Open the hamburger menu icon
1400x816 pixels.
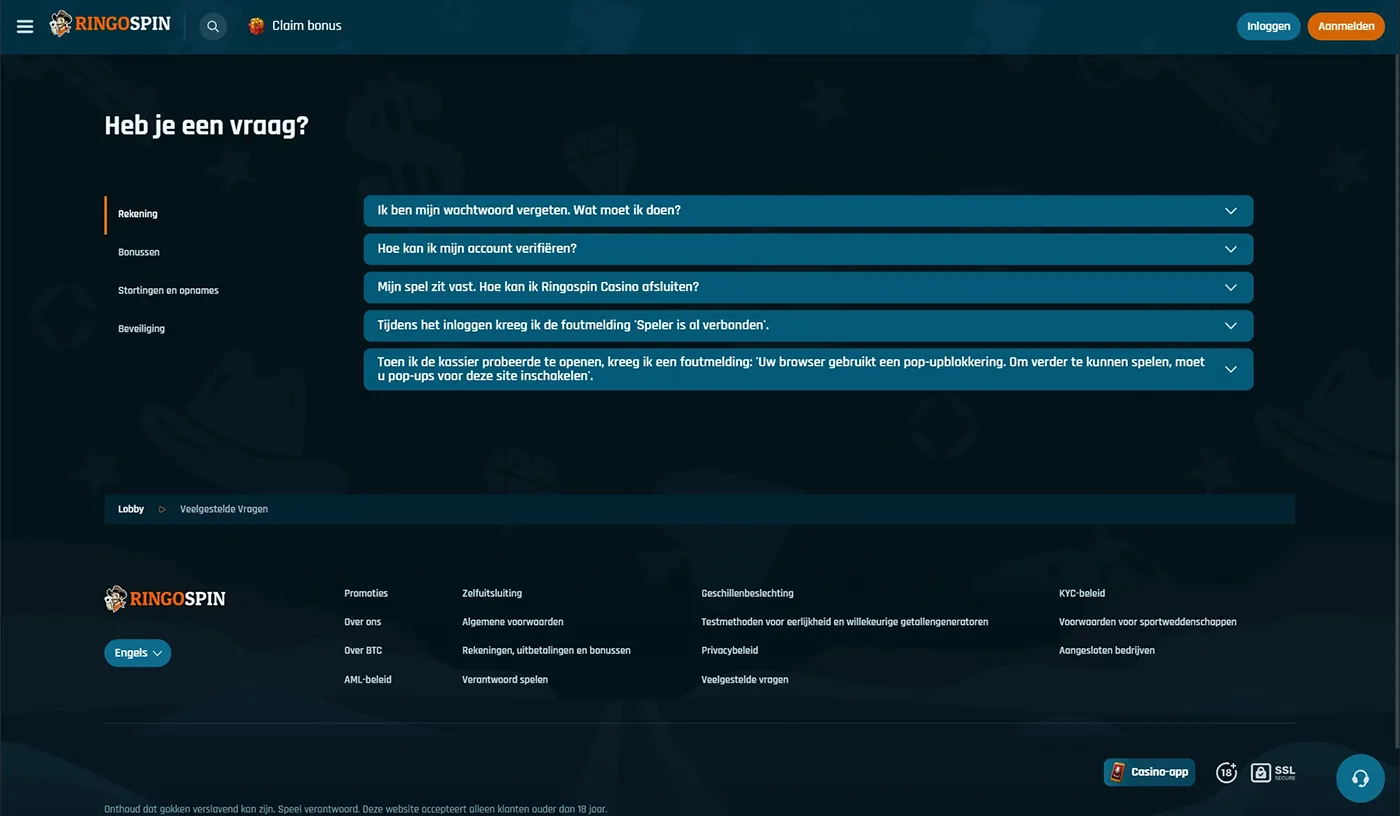pyautogui.click(x=25, y=26)
